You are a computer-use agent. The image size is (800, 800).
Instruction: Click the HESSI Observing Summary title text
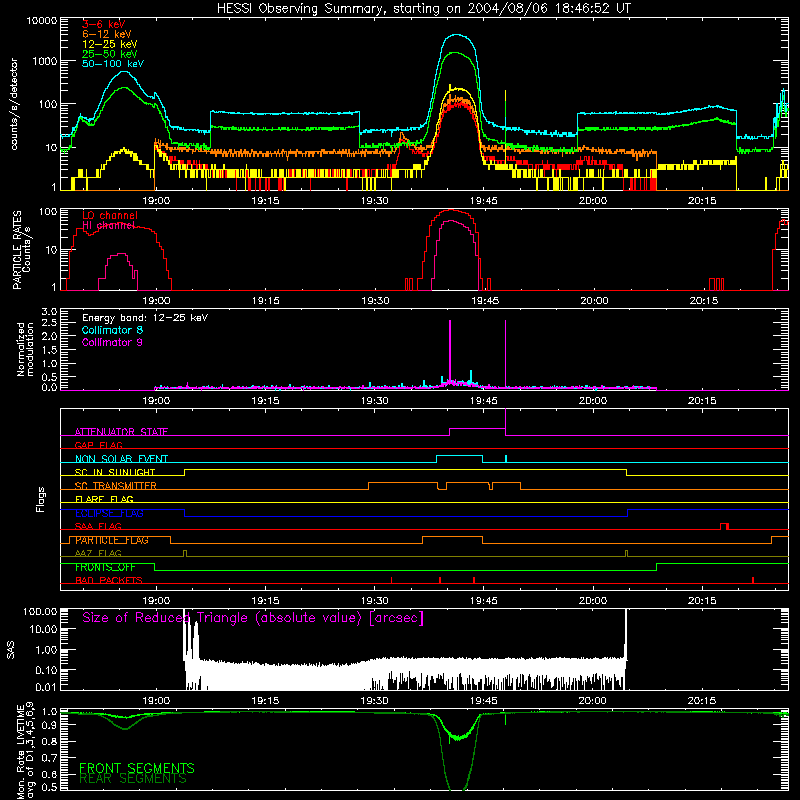point(424,9)
